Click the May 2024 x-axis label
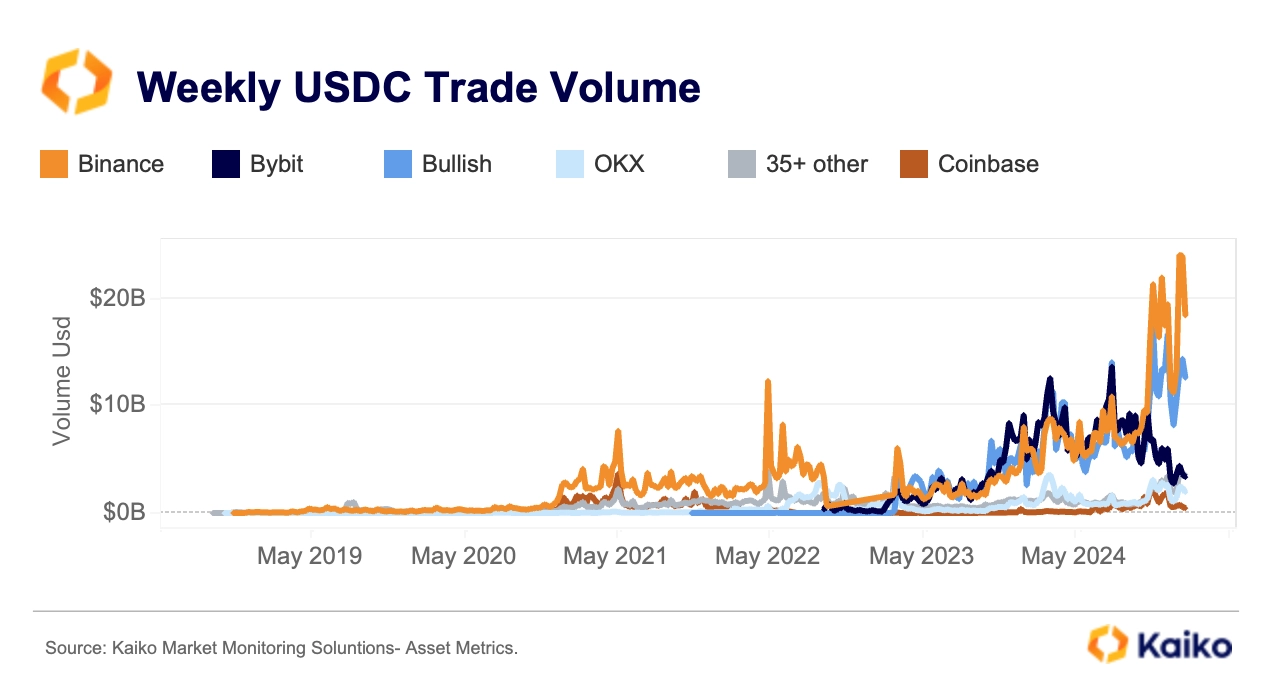The height and width of the screenshot is (692, 1282). [x=1073, y=556]
